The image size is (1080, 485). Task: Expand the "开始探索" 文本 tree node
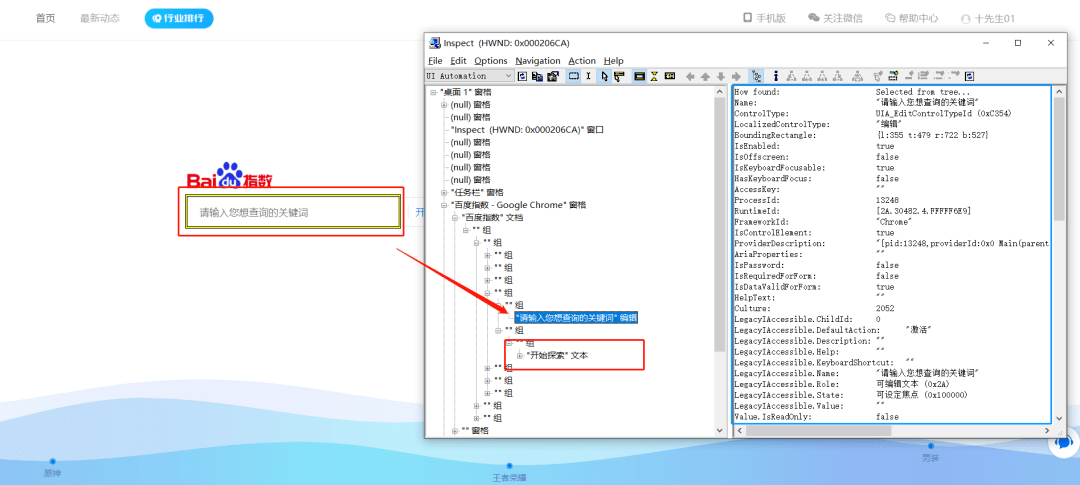520,356
